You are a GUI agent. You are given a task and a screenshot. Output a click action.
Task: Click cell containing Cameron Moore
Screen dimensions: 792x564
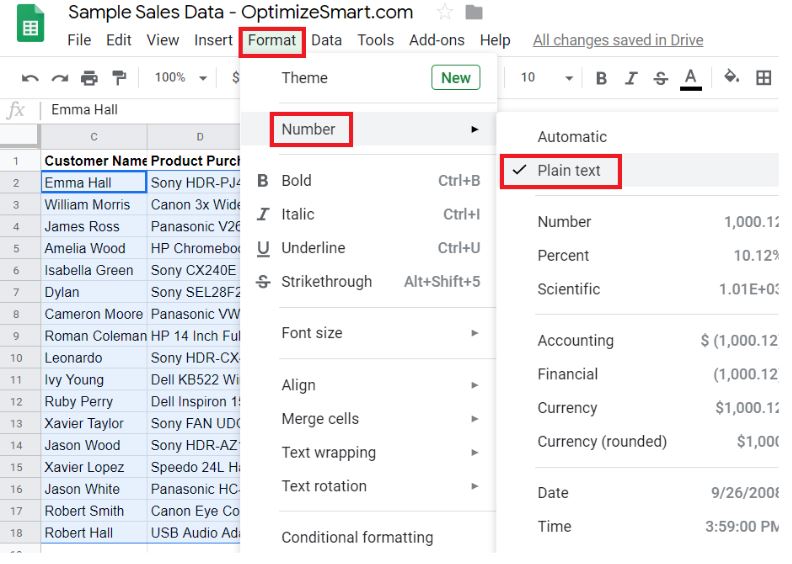click(94, 314)
